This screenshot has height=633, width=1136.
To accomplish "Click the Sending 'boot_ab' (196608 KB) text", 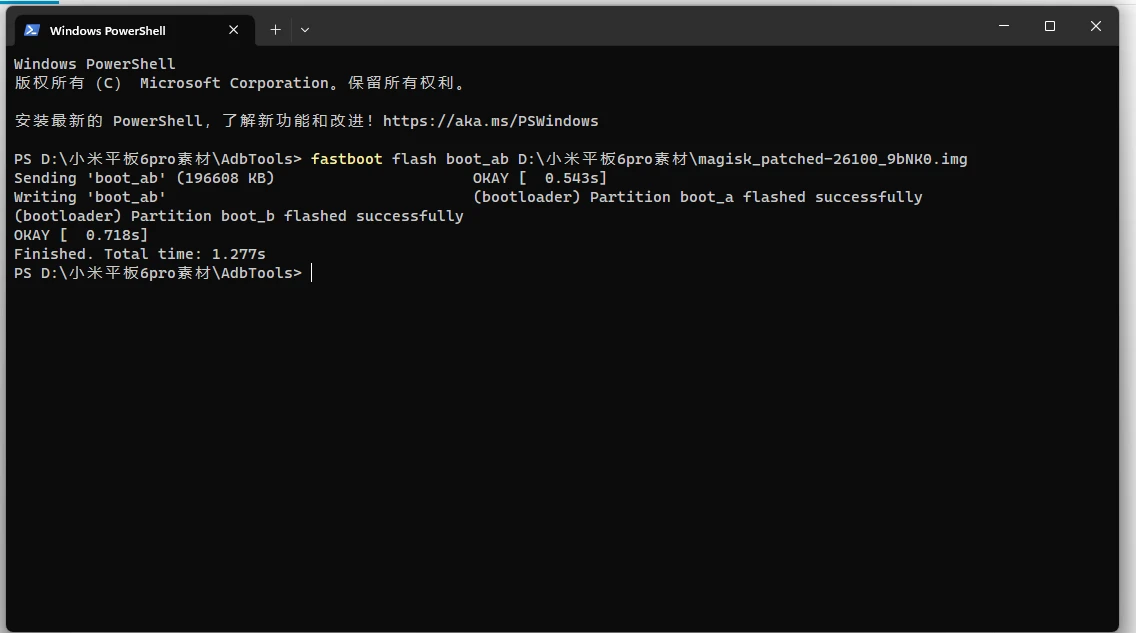I will [144, 178].
